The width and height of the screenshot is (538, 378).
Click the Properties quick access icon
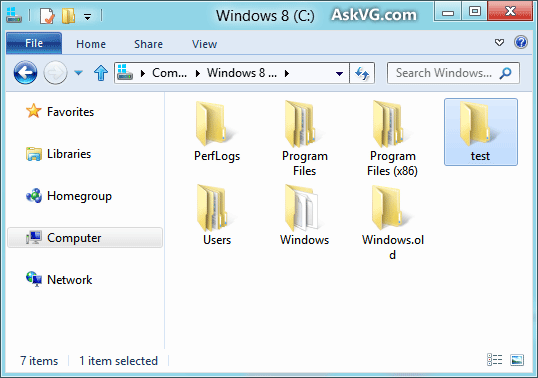click(x=47, y=16)
